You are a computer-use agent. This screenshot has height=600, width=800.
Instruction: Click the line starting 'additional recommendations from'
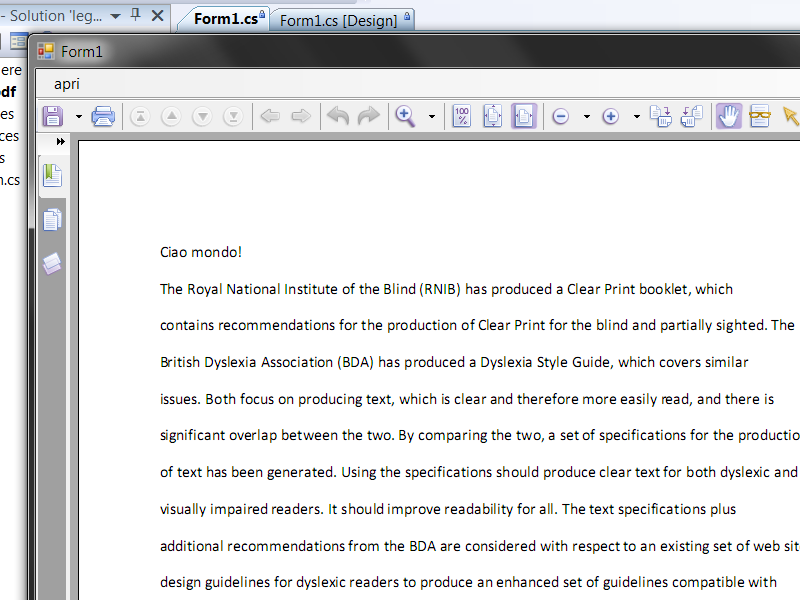point(480,546)
